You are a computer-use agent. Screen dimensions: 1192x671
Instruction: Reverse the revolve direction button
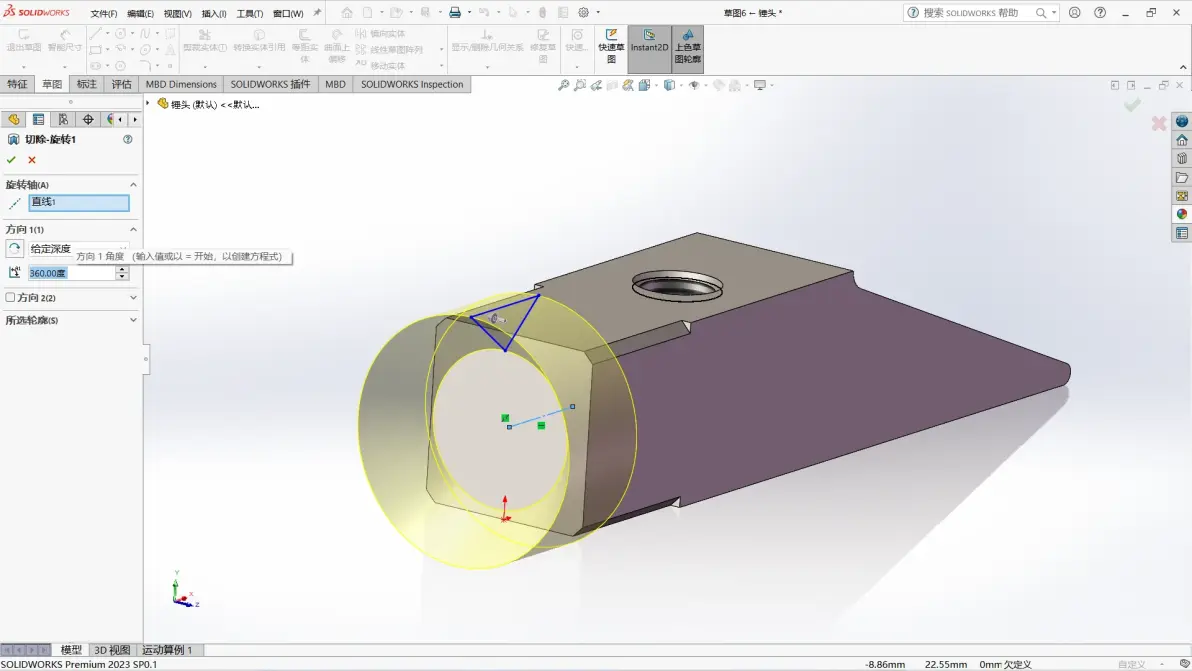click(x=14, y=248)
